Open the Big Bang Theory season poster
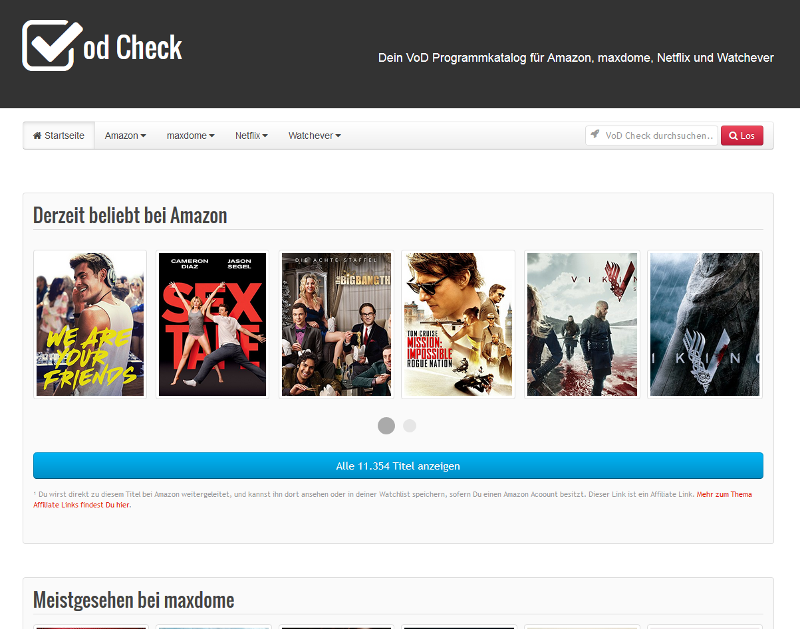Image resolution: width=800 pixels, height=629 pixels. point(336,324)
